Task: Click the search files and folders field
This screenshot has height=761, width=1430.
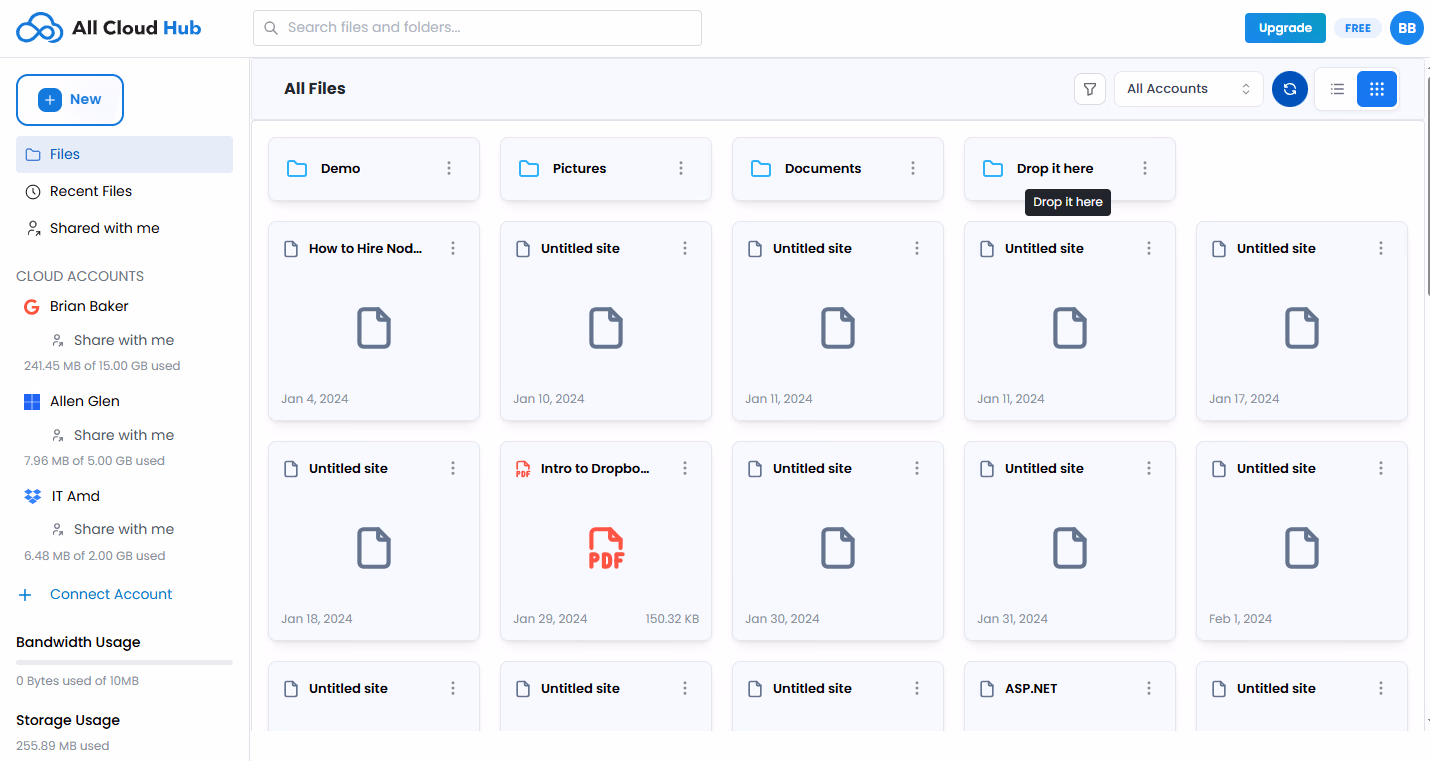Action: pos(477,28)
